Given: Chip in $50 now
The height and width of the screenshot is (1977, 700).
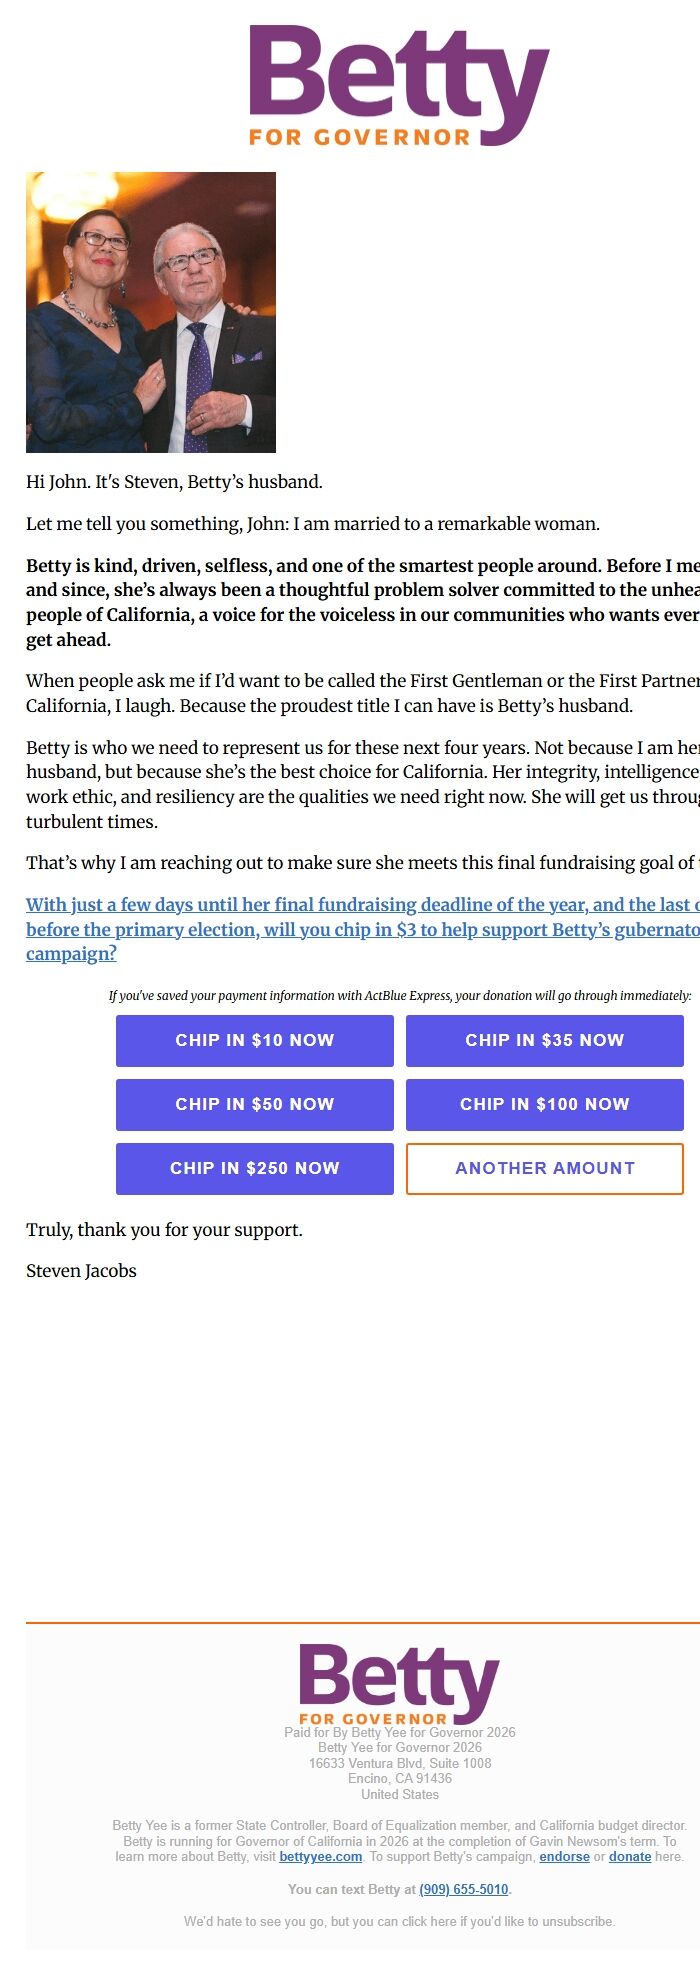Looking at the screenshot, I should (254, 1104).
